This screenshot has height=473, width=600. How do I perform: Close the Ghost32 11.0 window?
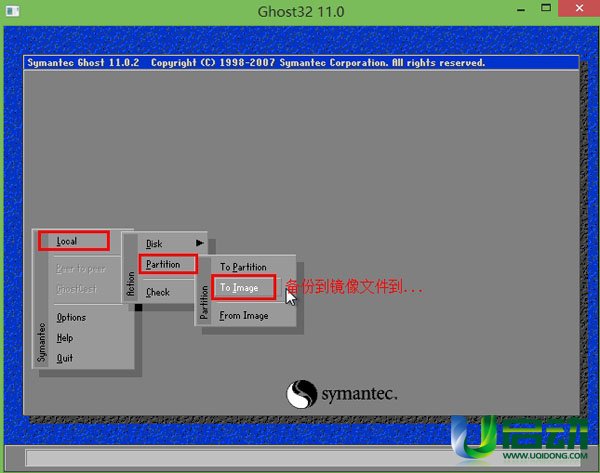click(579, 8)
